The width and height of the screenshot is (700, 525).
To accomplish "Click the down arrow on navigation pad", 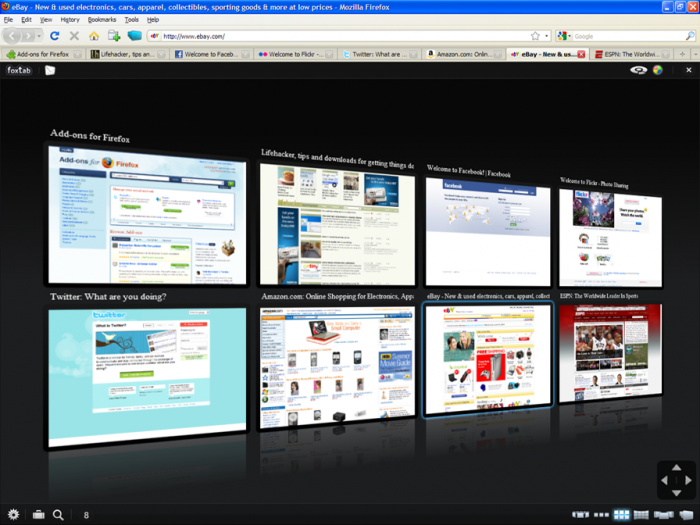I will 676,493.
